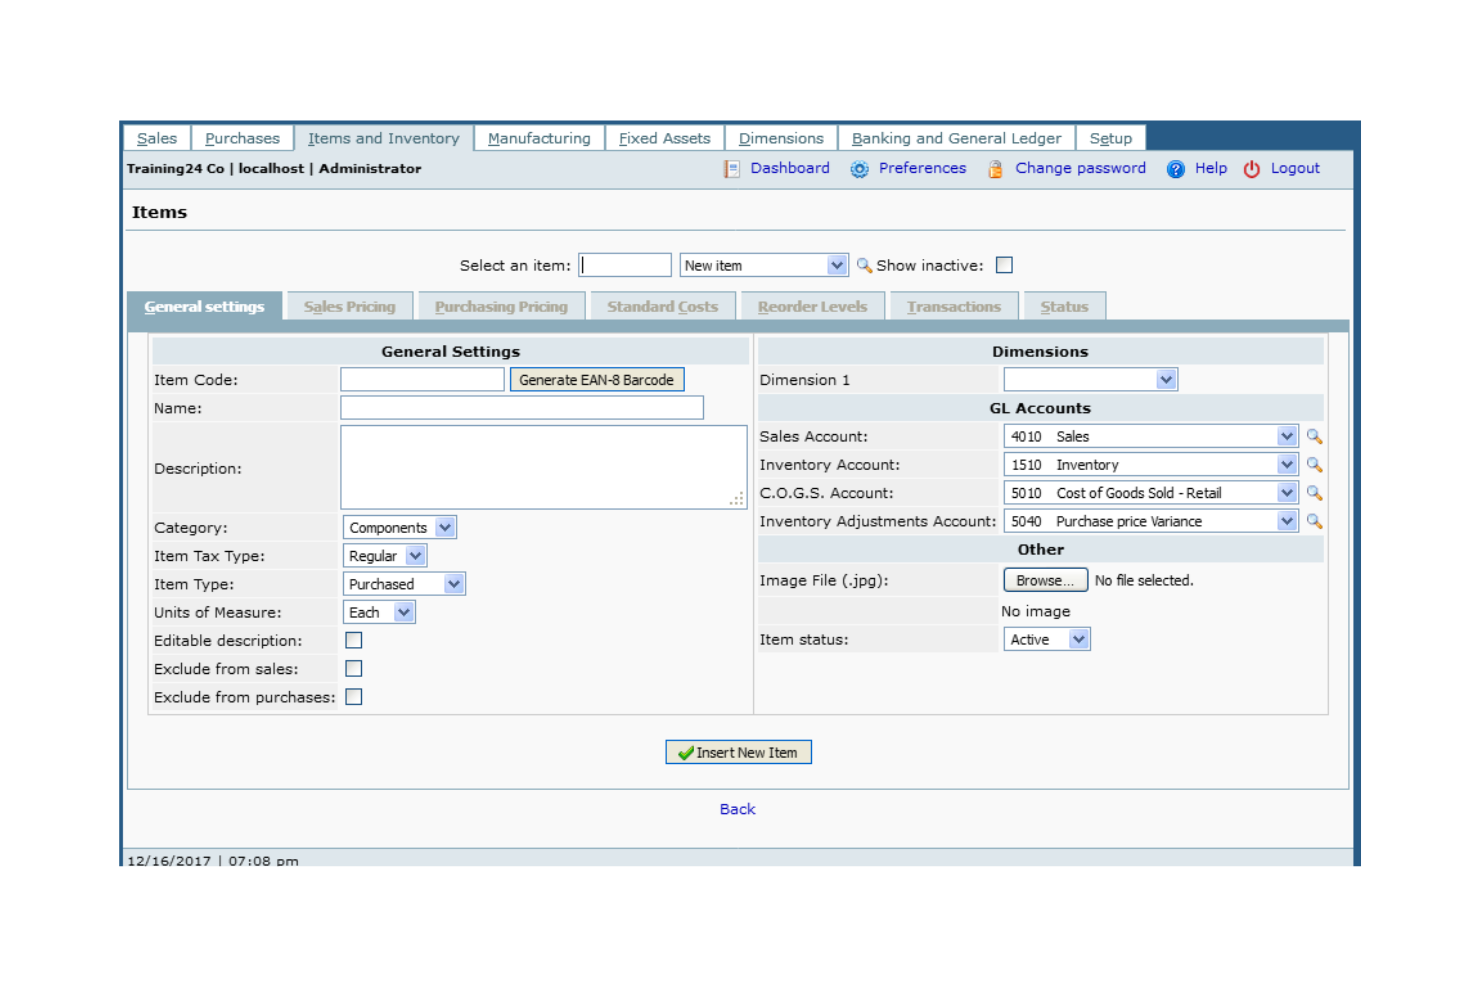Search accounts using Sales Account magnifier
The height and width of the screenshot is (987, 1480).
coord(1314,436)
